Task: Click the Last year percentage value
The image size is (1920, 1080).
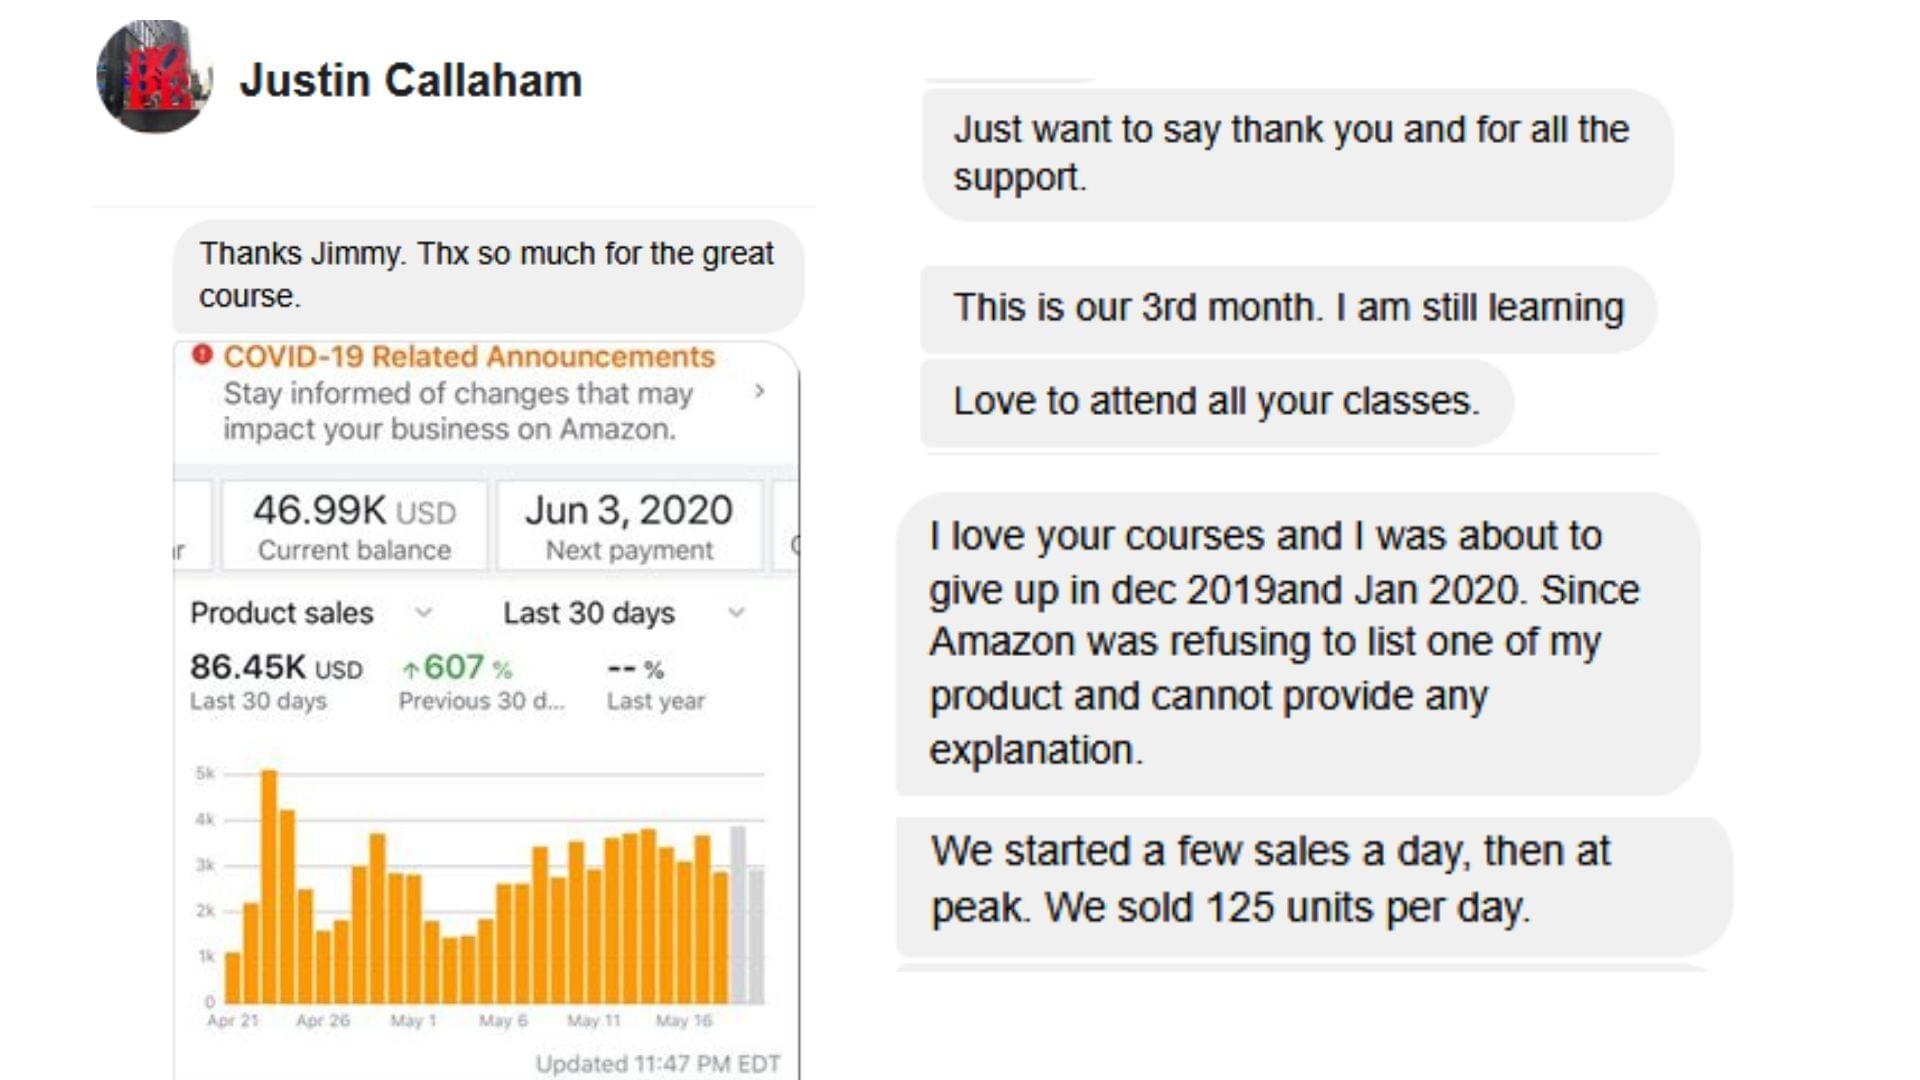Action: (635, 669)
